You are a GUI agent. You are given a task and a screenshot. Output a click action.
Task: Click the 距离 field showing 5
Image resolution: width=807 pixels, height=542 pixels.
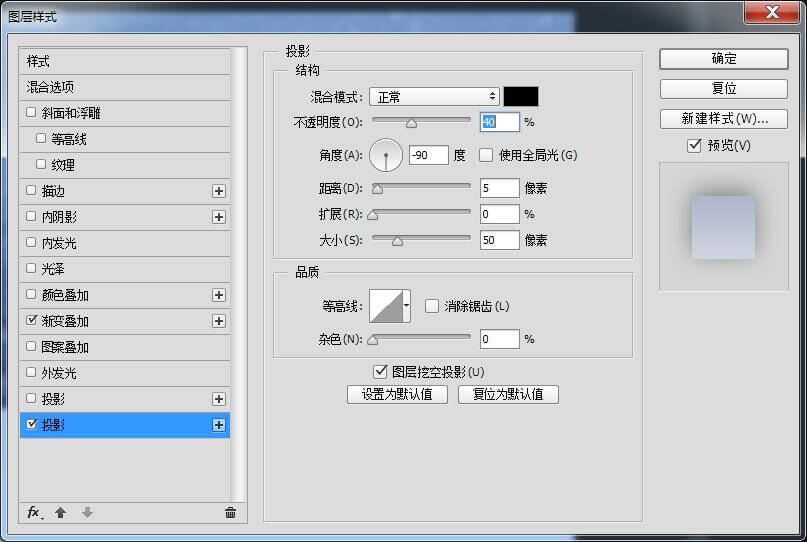click(500, 188)
